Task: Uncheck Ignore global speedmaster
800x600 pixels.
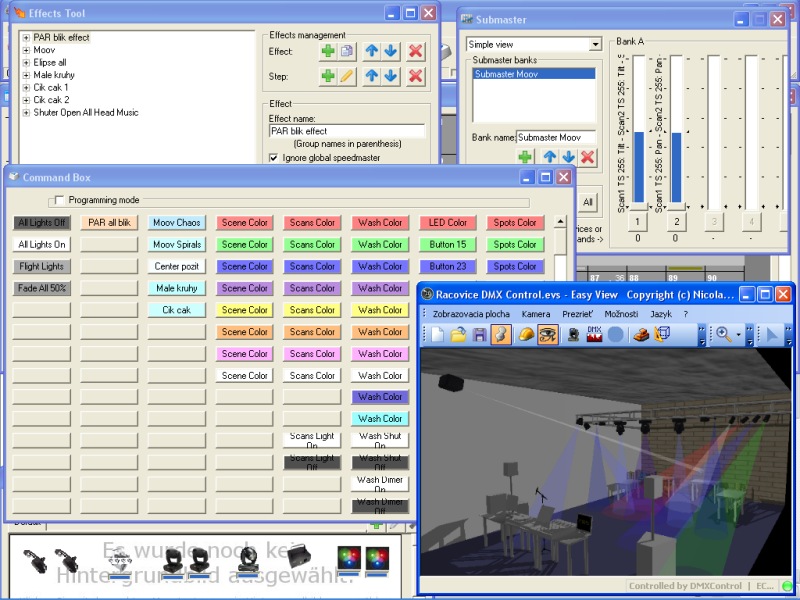Action: click(274, 157)
